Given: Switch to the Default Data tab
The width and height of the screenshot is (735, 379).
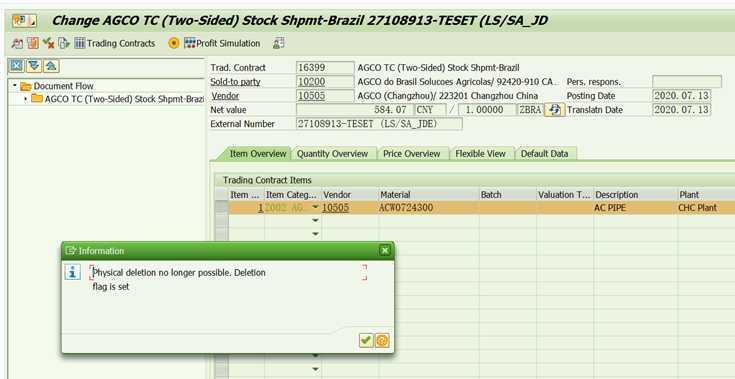Looking at the screenshot, I should (x=545, y=154).
